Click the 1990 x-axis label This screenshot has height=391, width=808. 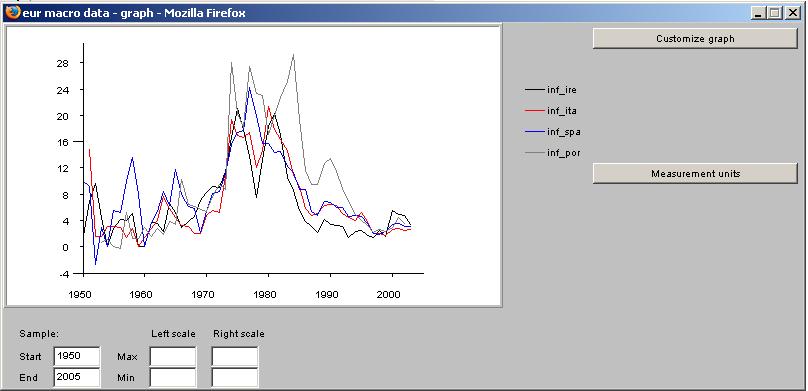click(x=327, y=295)
